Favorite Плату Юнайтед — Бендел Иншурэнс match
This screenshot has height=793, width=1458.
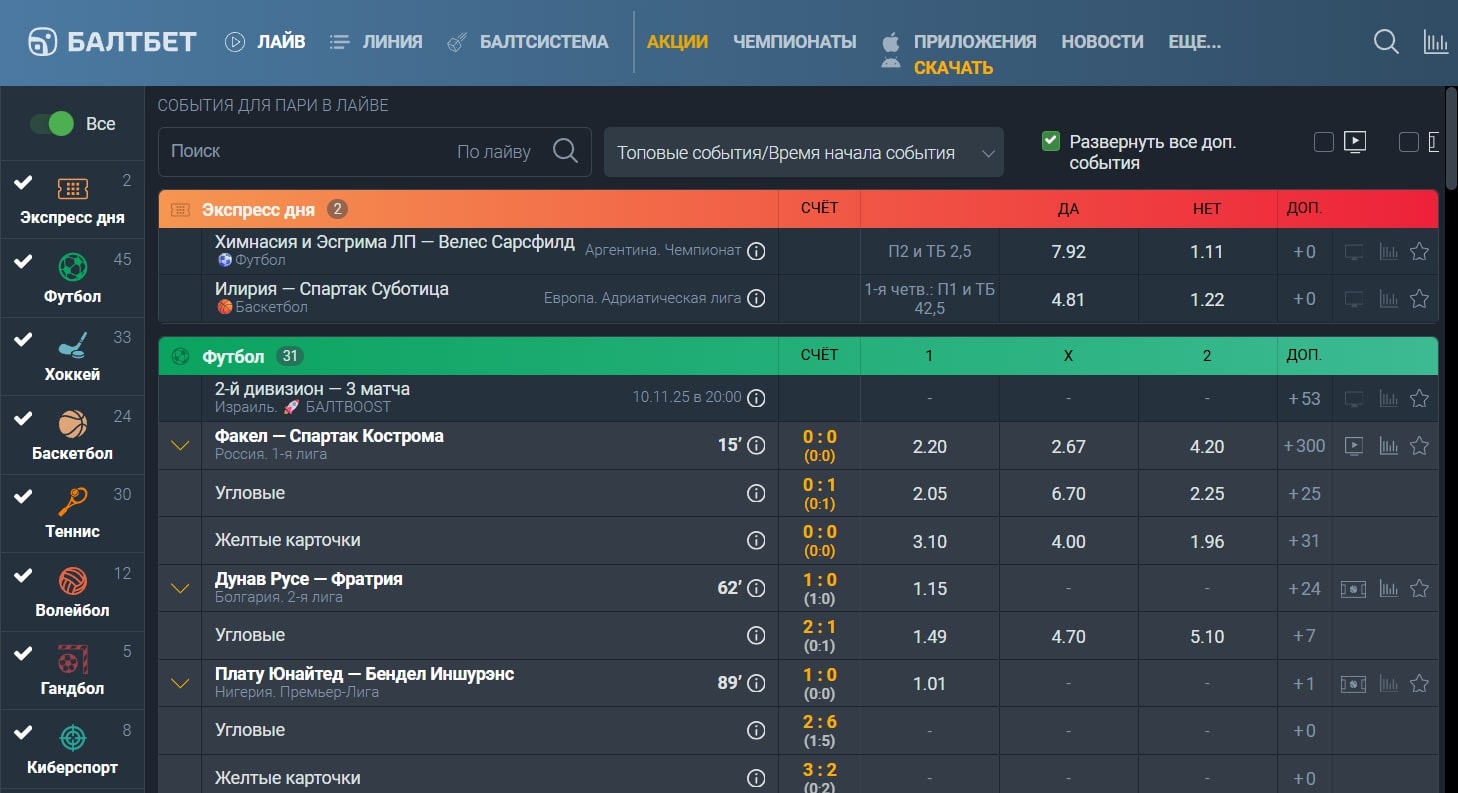coord(1418,684)
